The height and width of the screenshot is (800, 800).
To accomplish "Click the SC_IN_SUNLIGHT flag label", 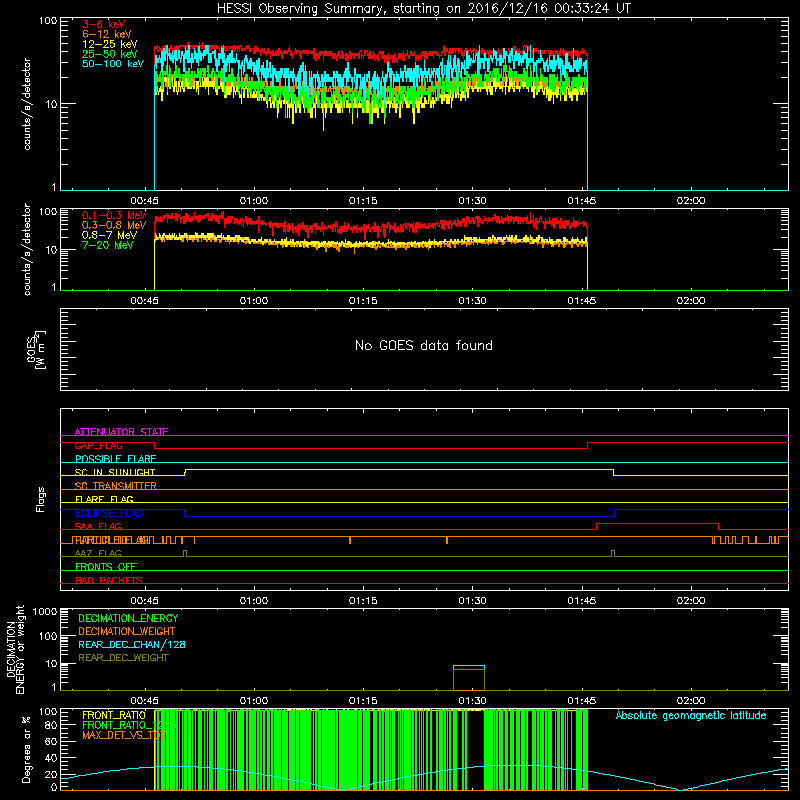I will coord(115,472).
